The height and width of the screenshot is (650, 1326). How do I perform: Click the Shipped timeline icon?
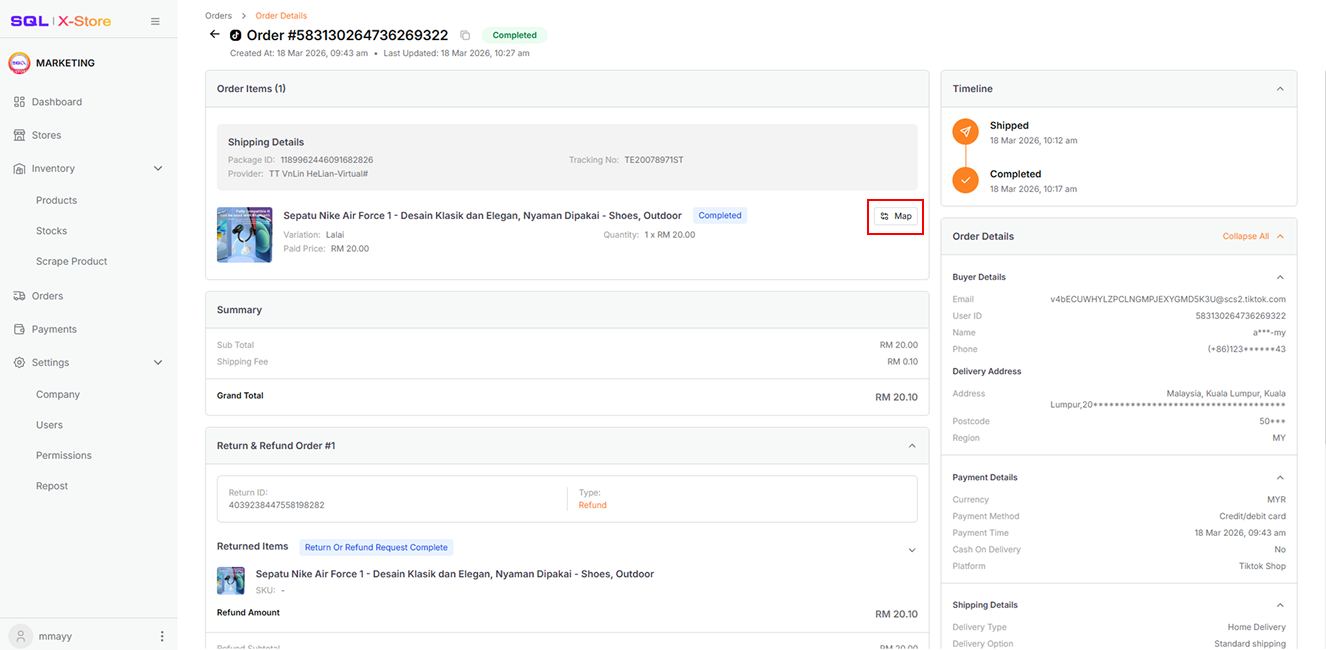[x=965, y=132]
